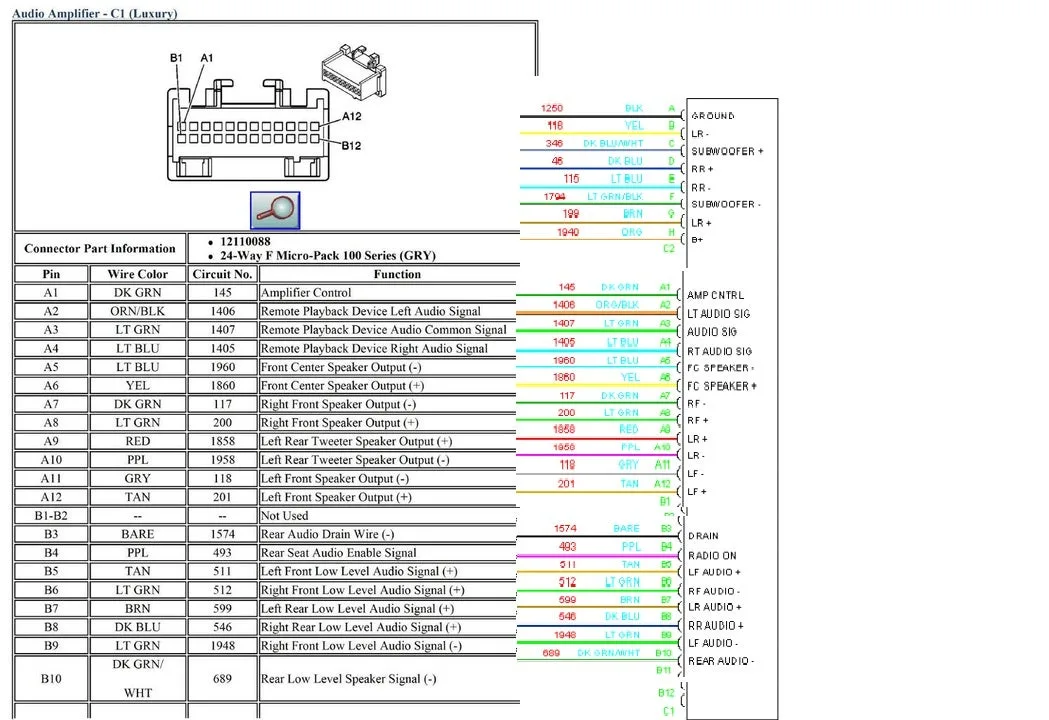The image size is (1049, 720).
Task: Click the Not Used function cell
Action: pyautogui.click(x=390, y=516)
